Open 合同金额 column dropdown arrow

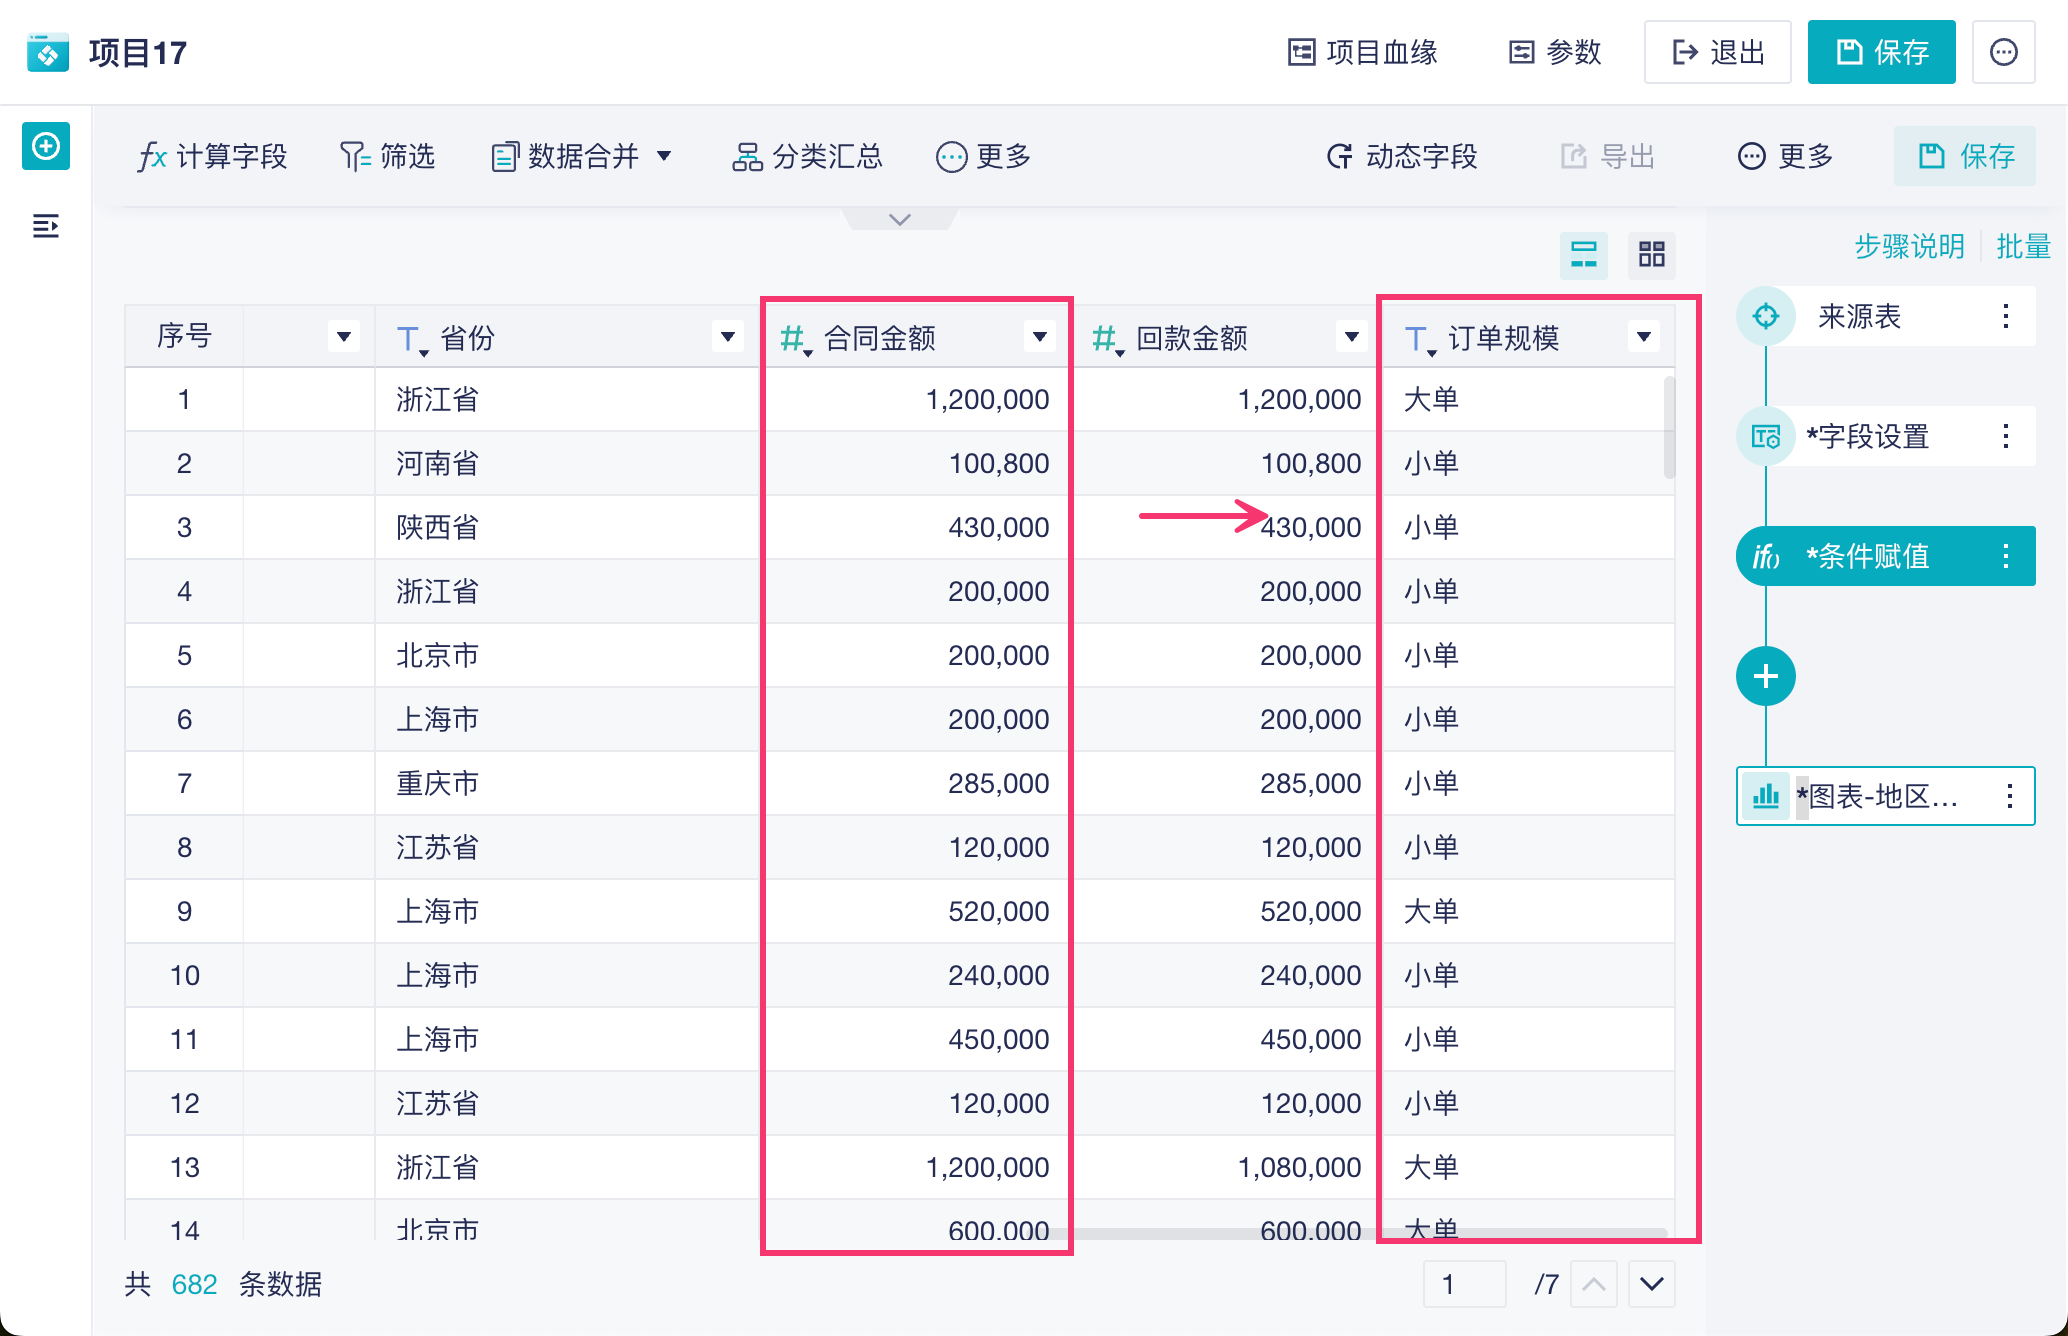pyautogui.click(x=1040, y=337)
